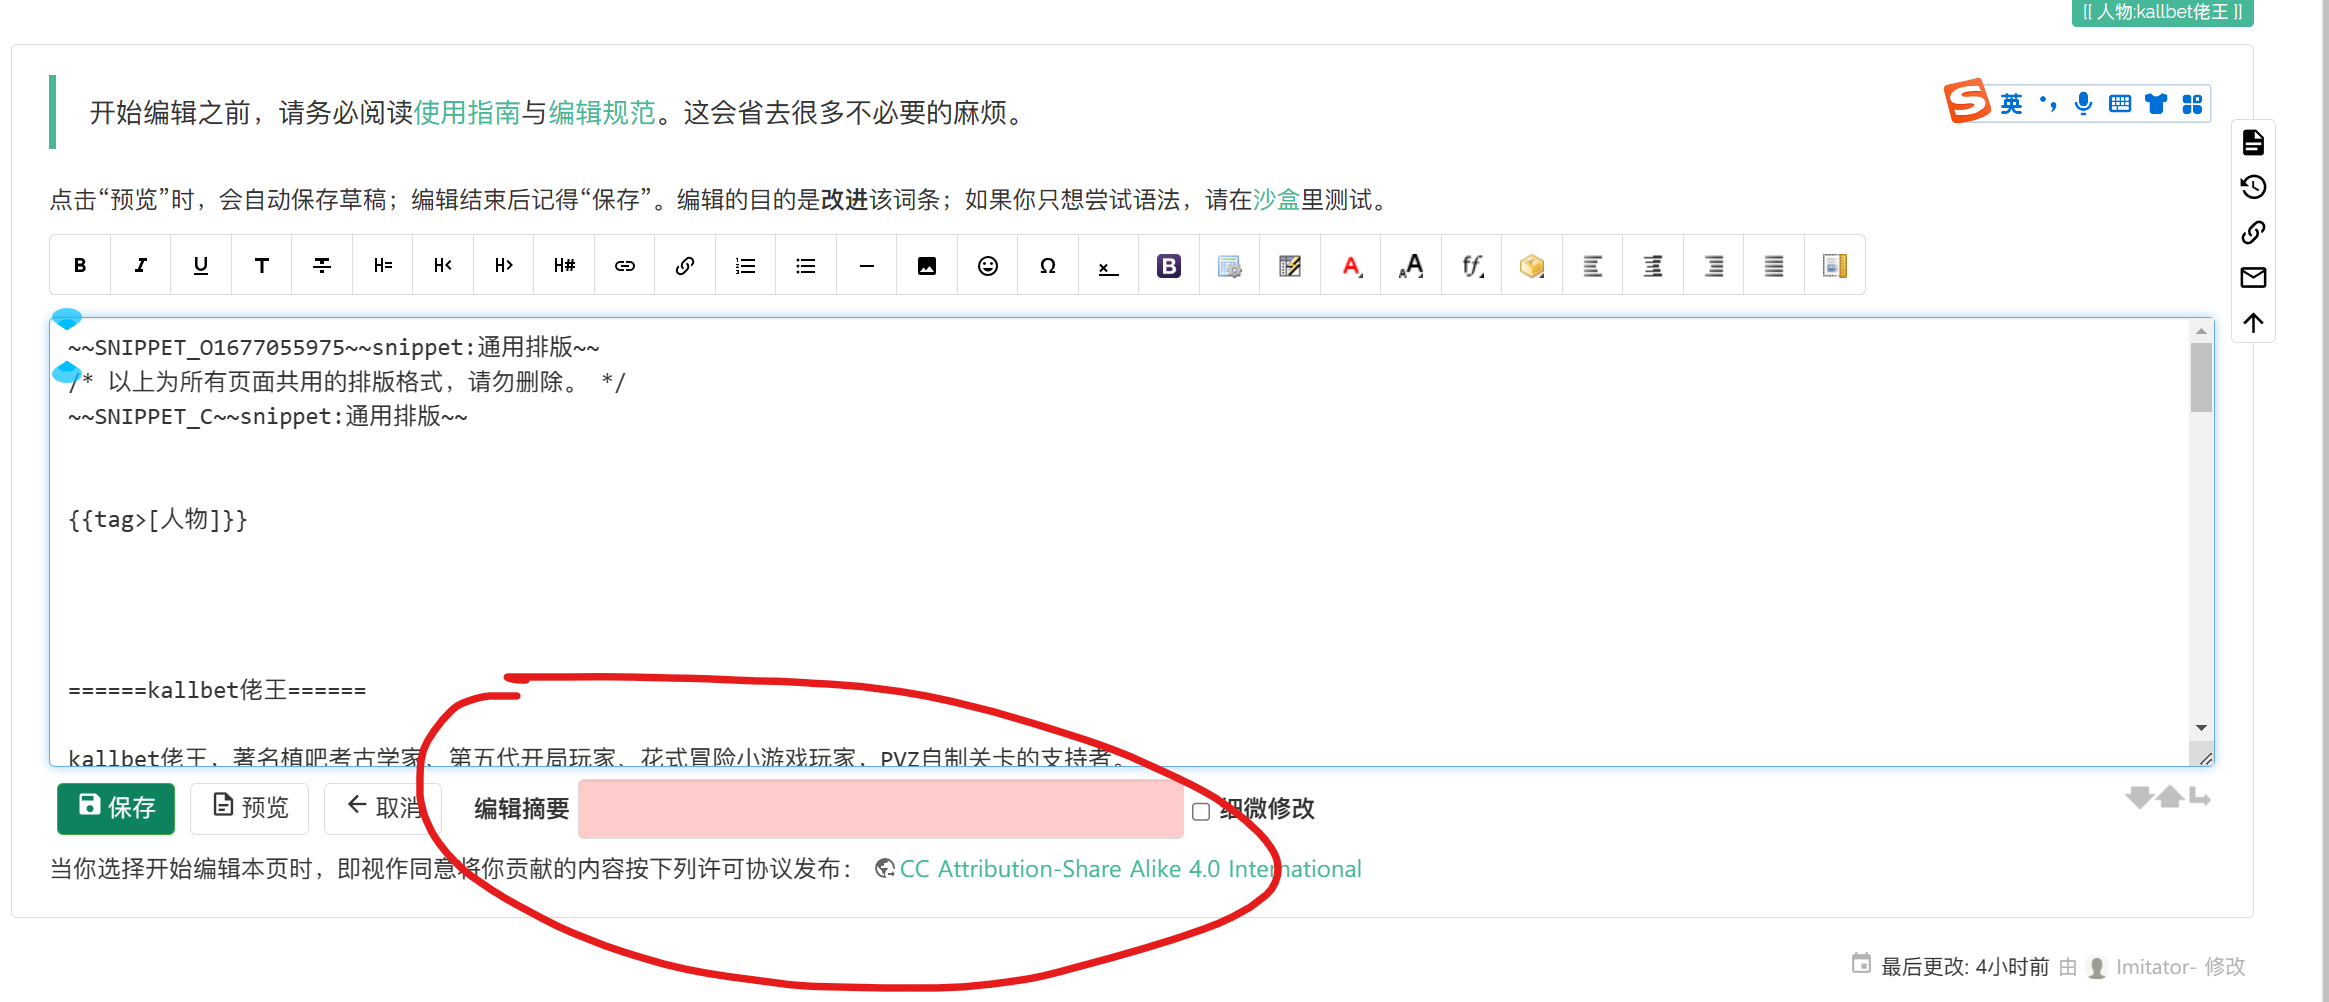Click the editor's vertical scrollbar thumb
This screenshot has height=1002, width=2329.
tap(2200, 377)
